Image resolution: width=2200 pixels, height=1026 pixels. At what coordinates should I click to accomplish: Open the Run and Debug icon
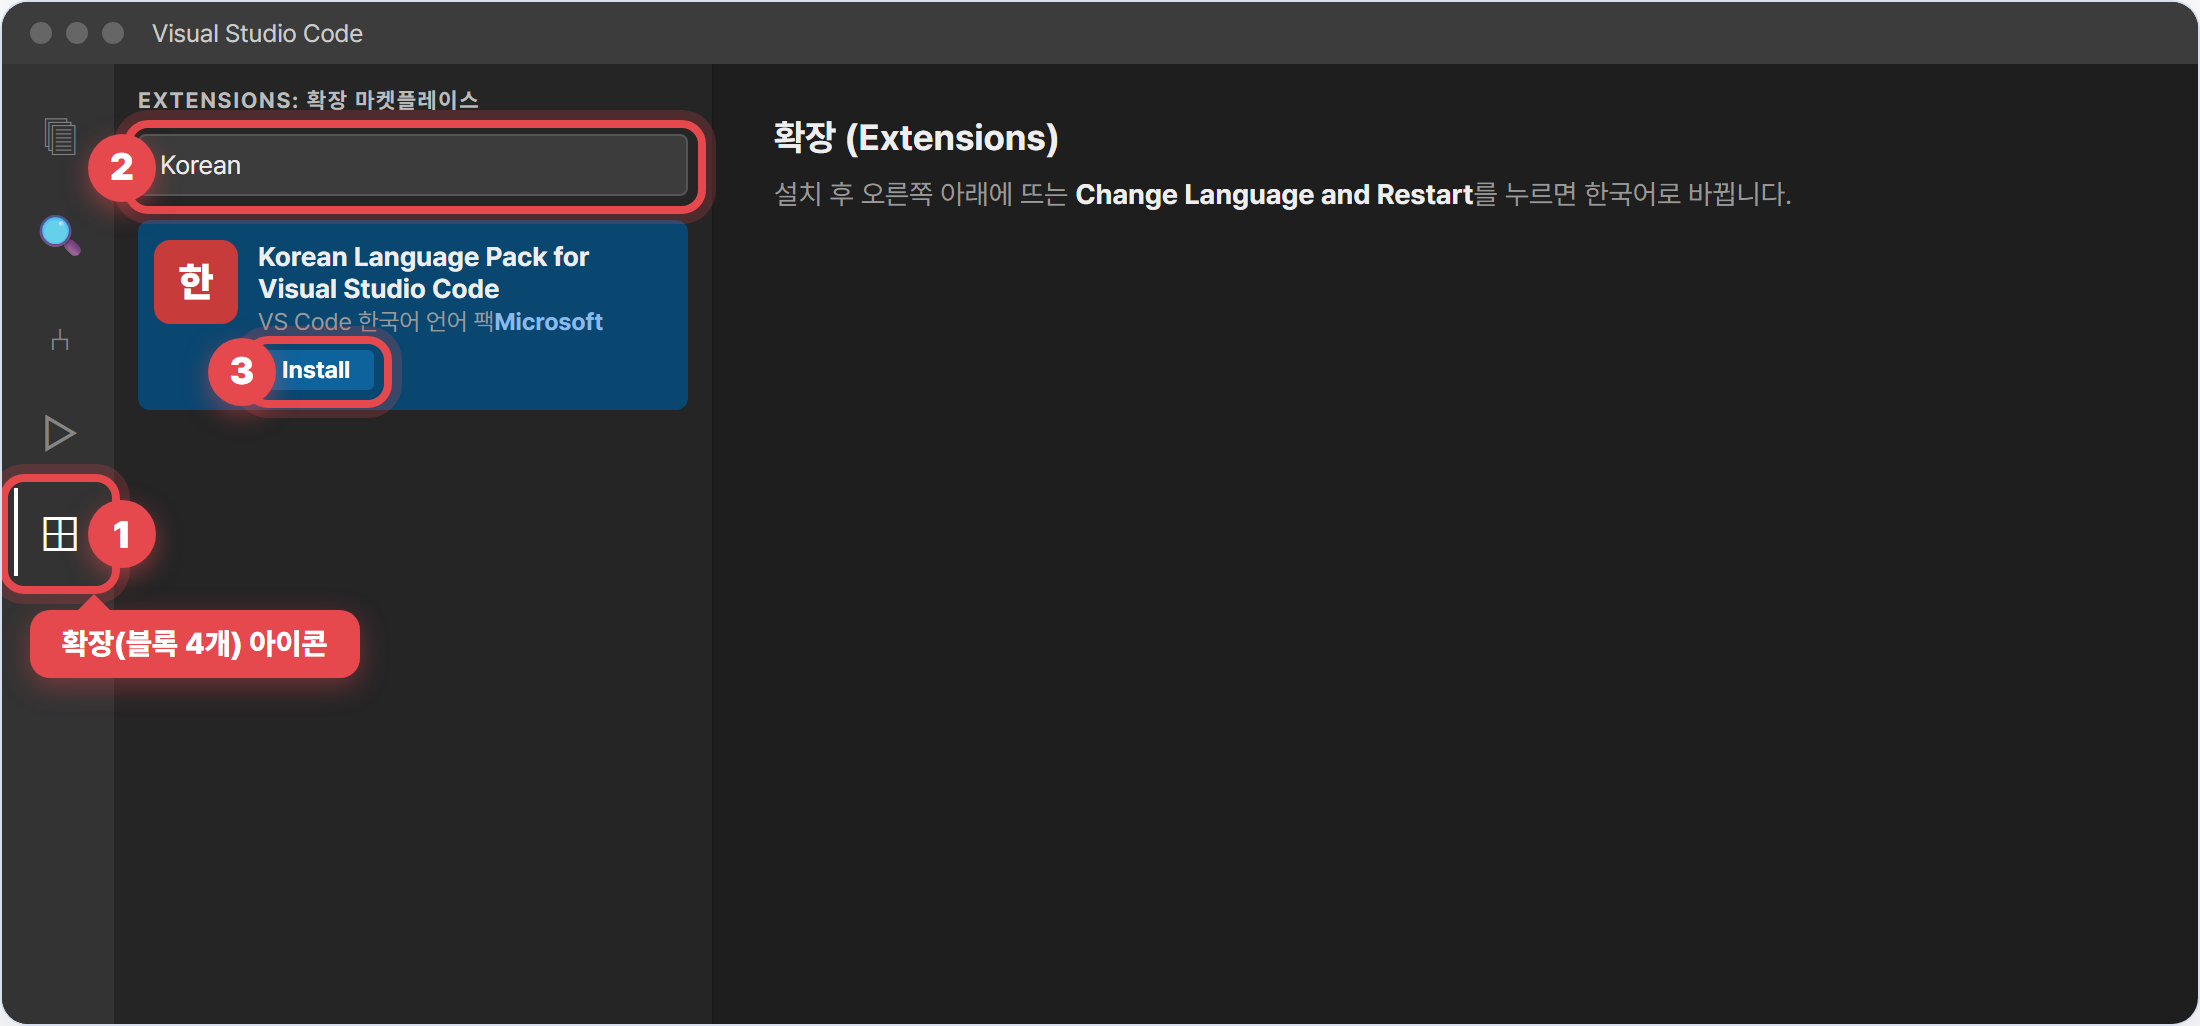point(60,433)
